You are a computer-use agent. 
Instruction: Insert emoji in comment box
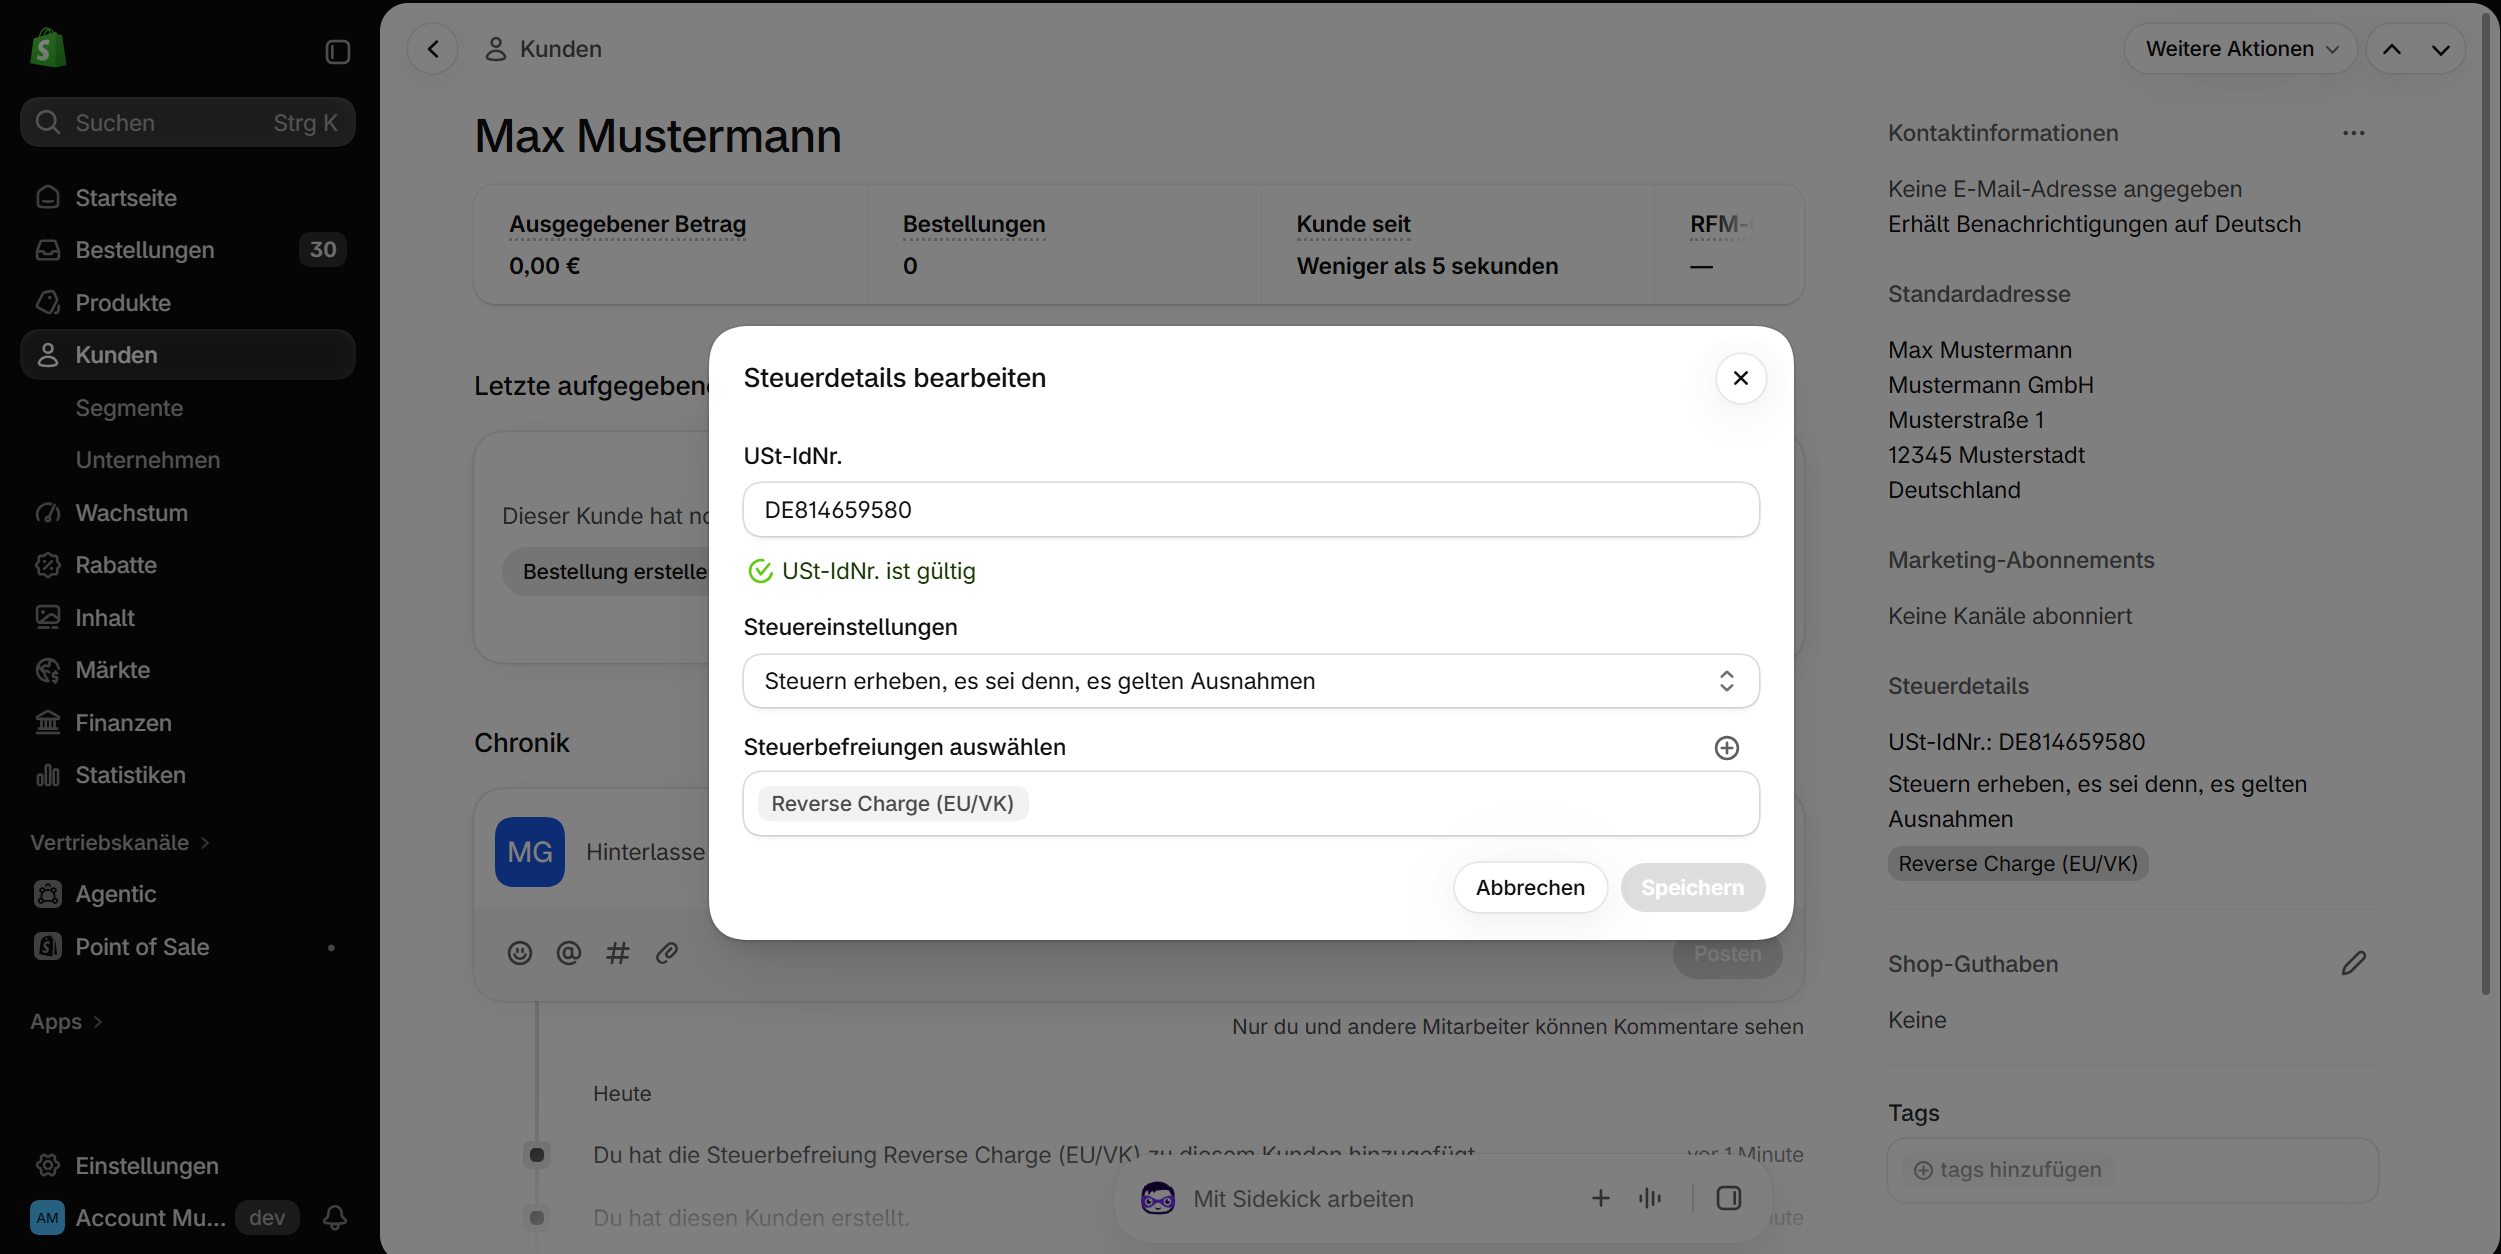(520, 953)
